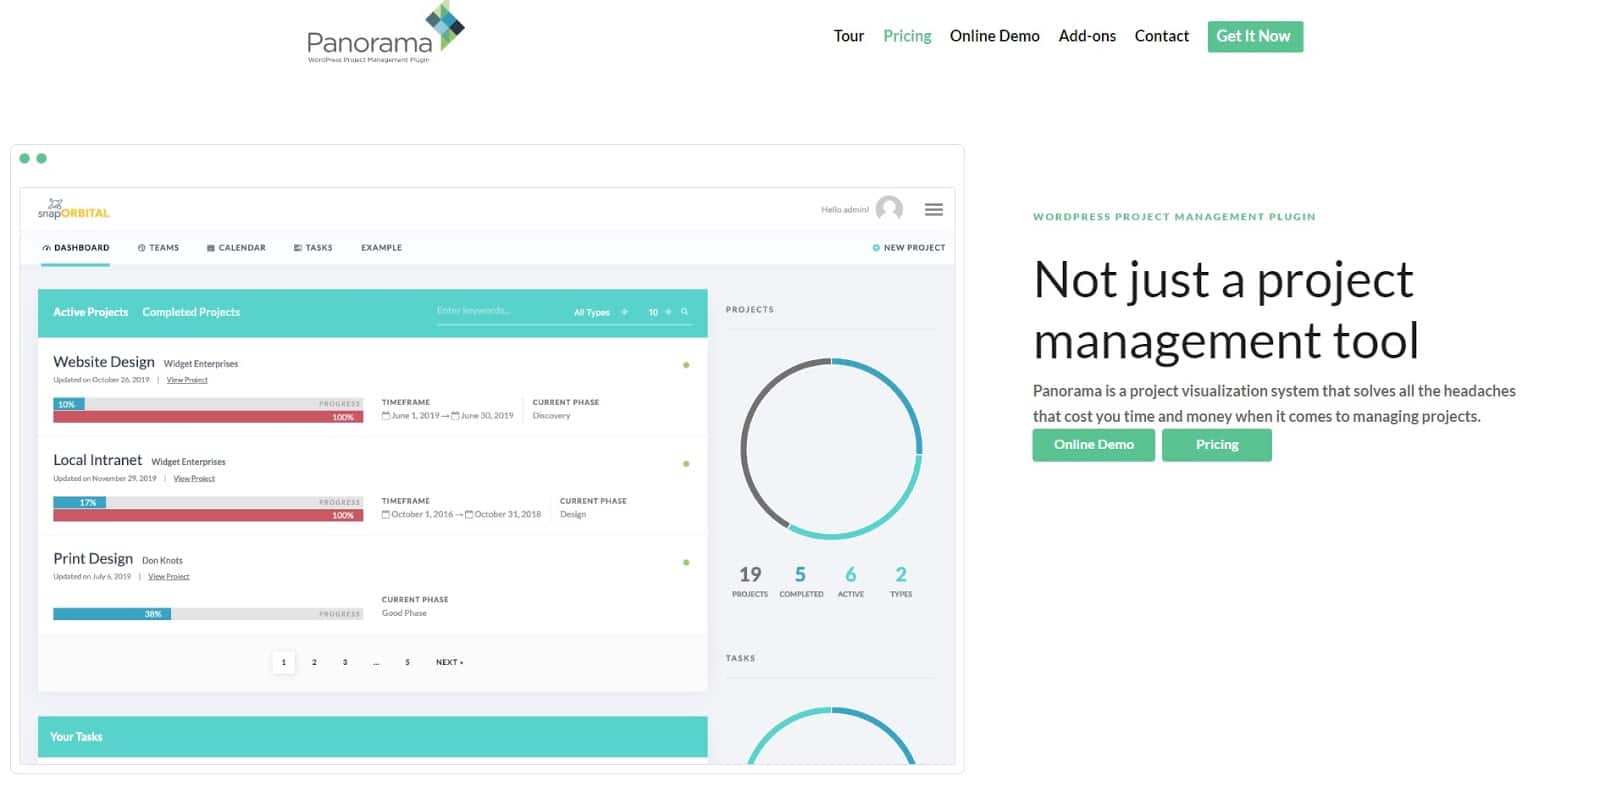Click the Get It Now button

click(1254, 36)
